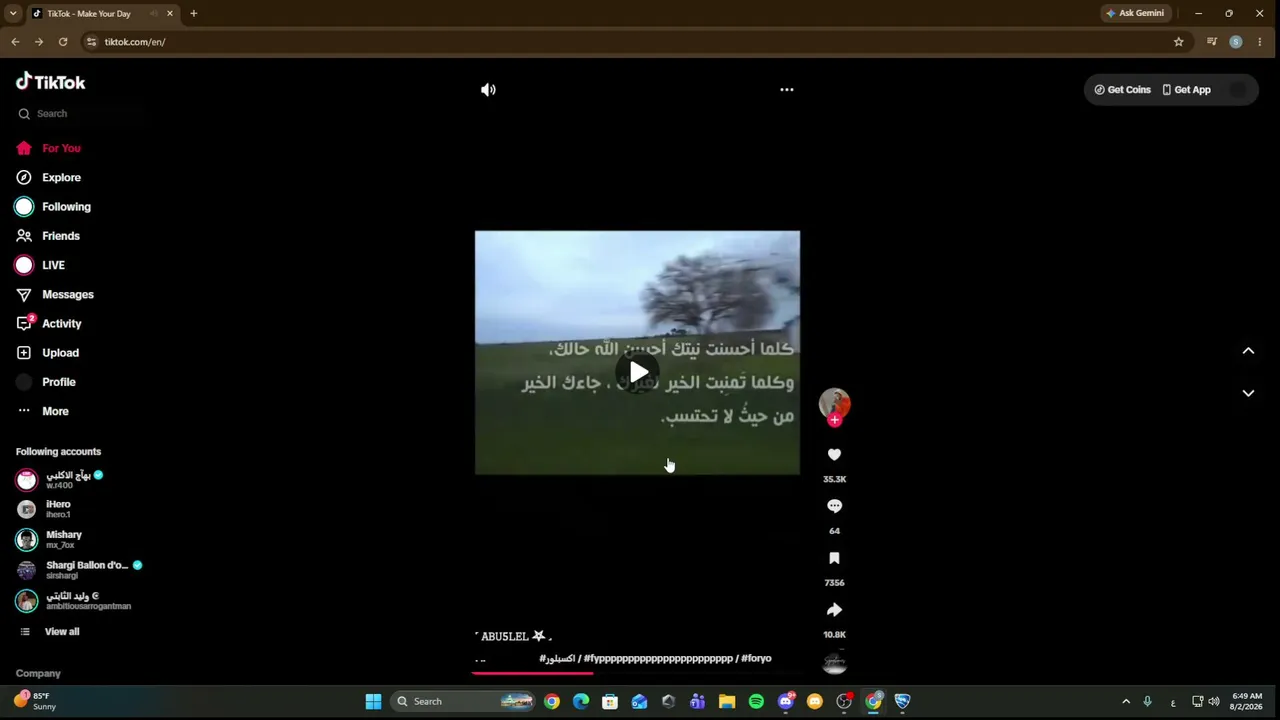Click the ABU5LEL creator name
Screen dimensions: 1280x720
[x=514, y=636]
